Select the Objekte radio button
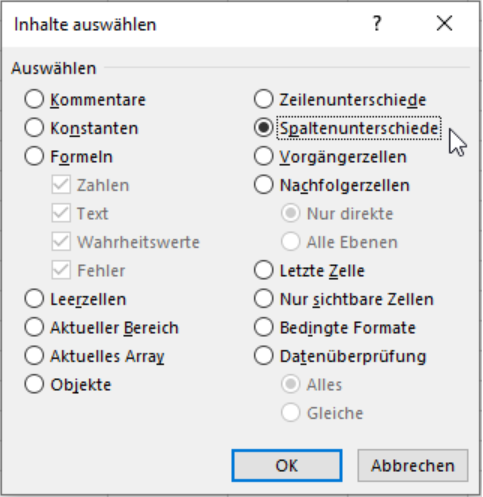483x497 pixels. tap(34, 384)
